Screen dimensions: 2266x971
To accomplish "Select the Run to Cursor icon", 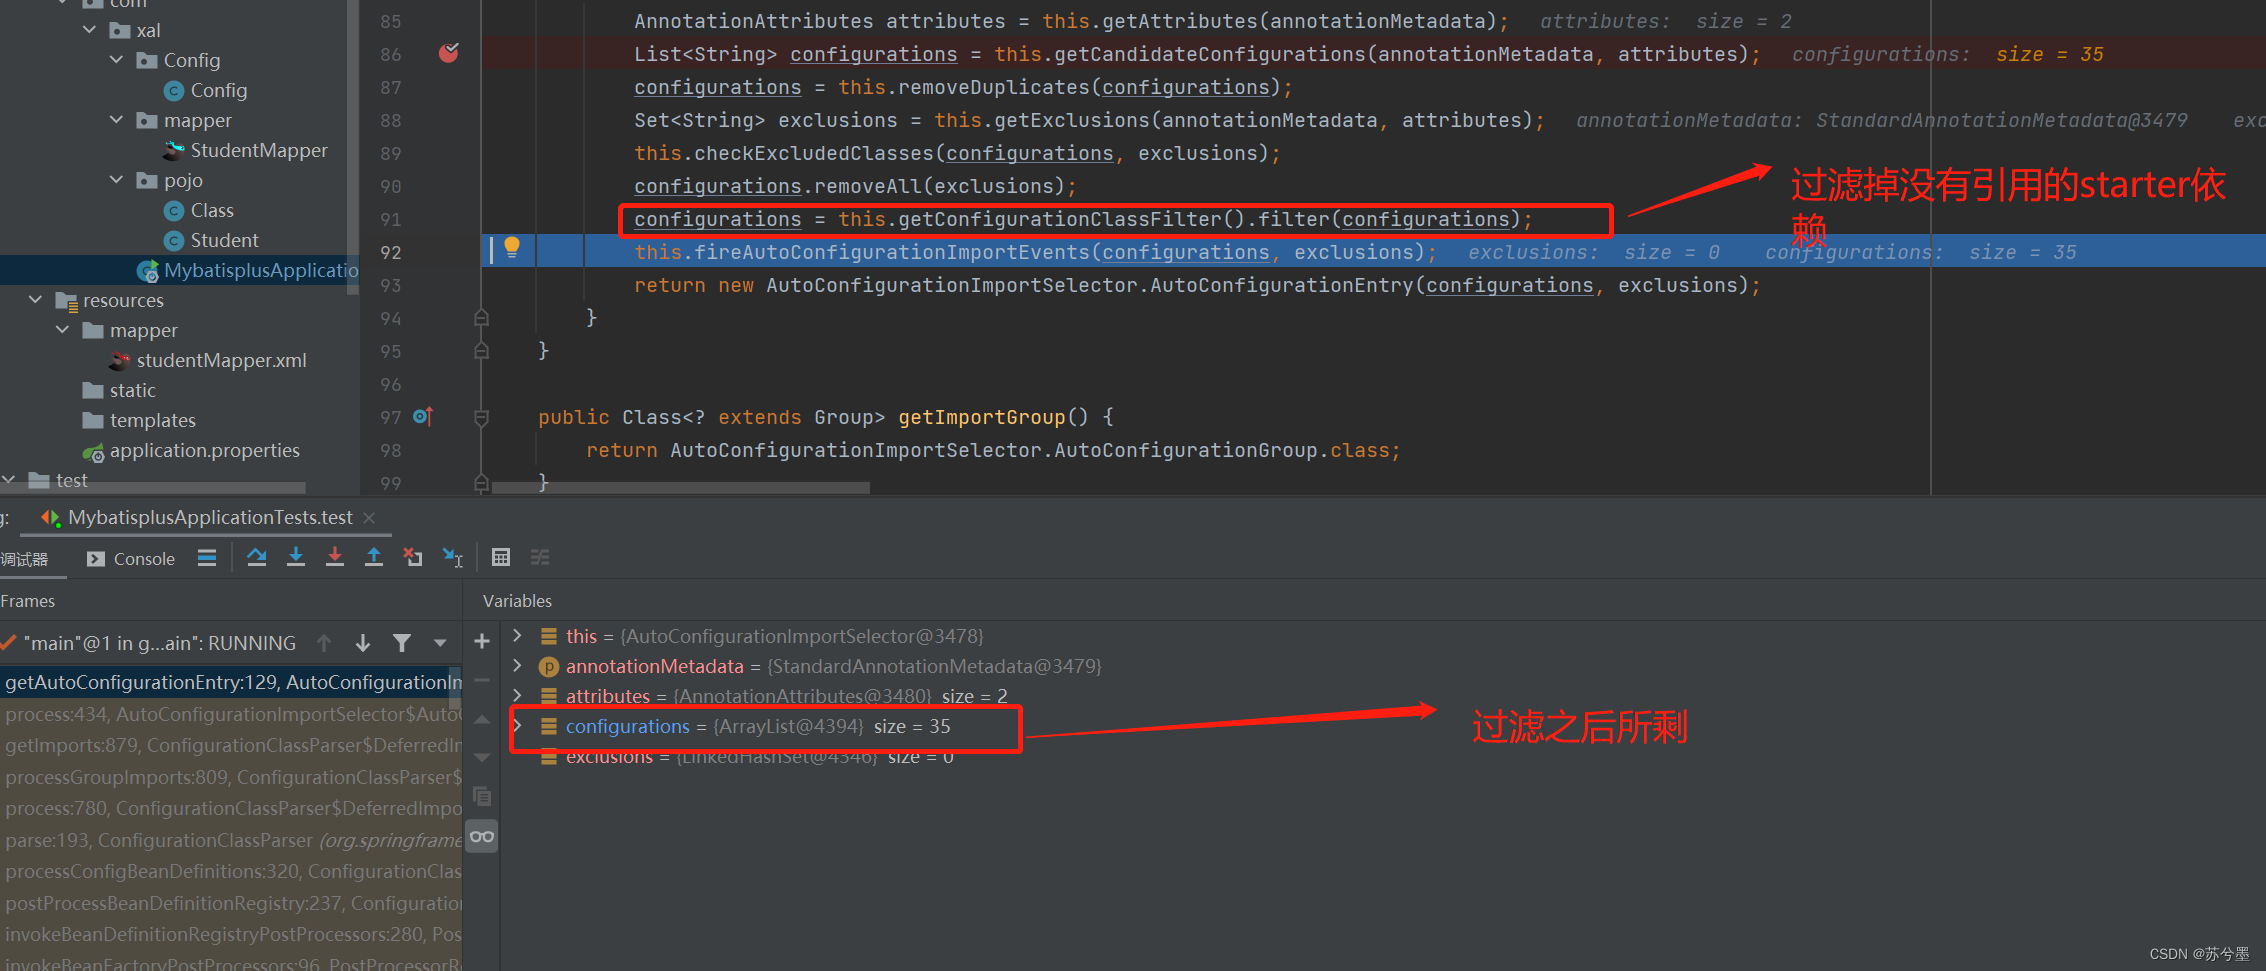I will 452,557.
